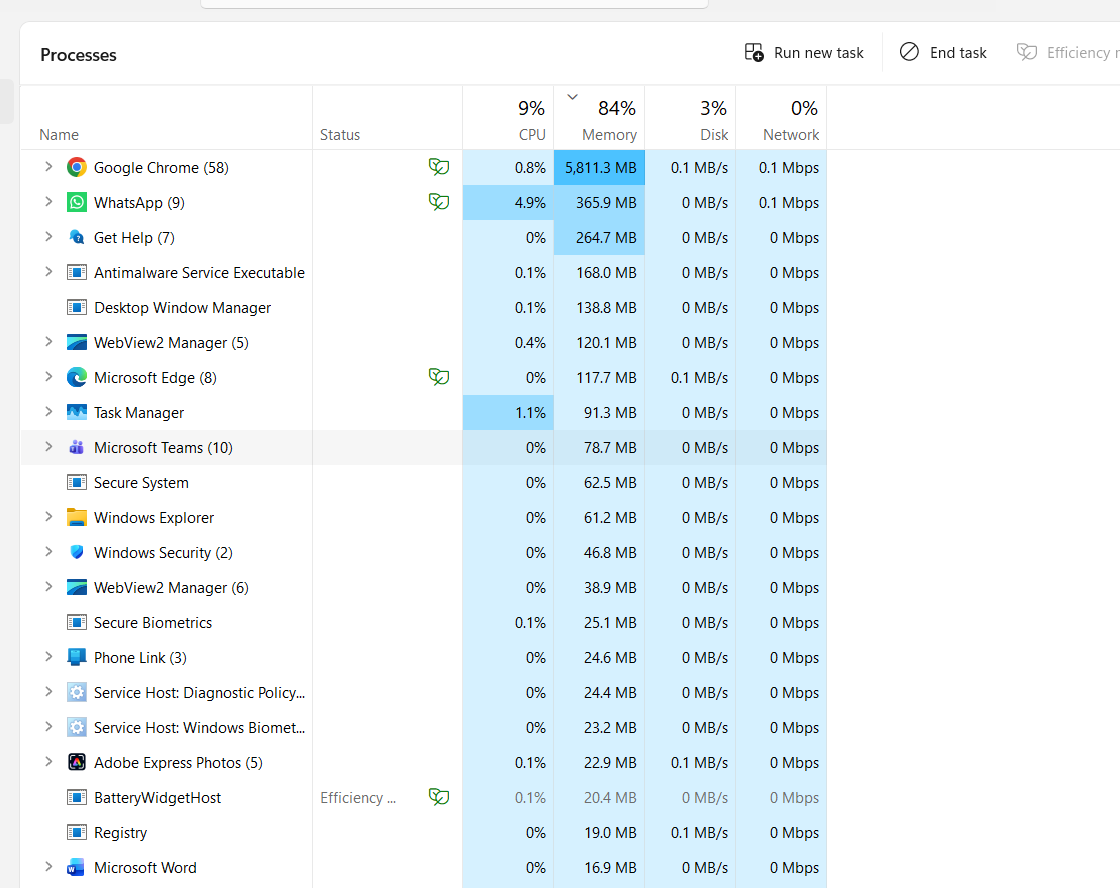The width and height of the screenshot is (1120, 888).
Task: Click the Registry process icon
Action: (76, 832)
